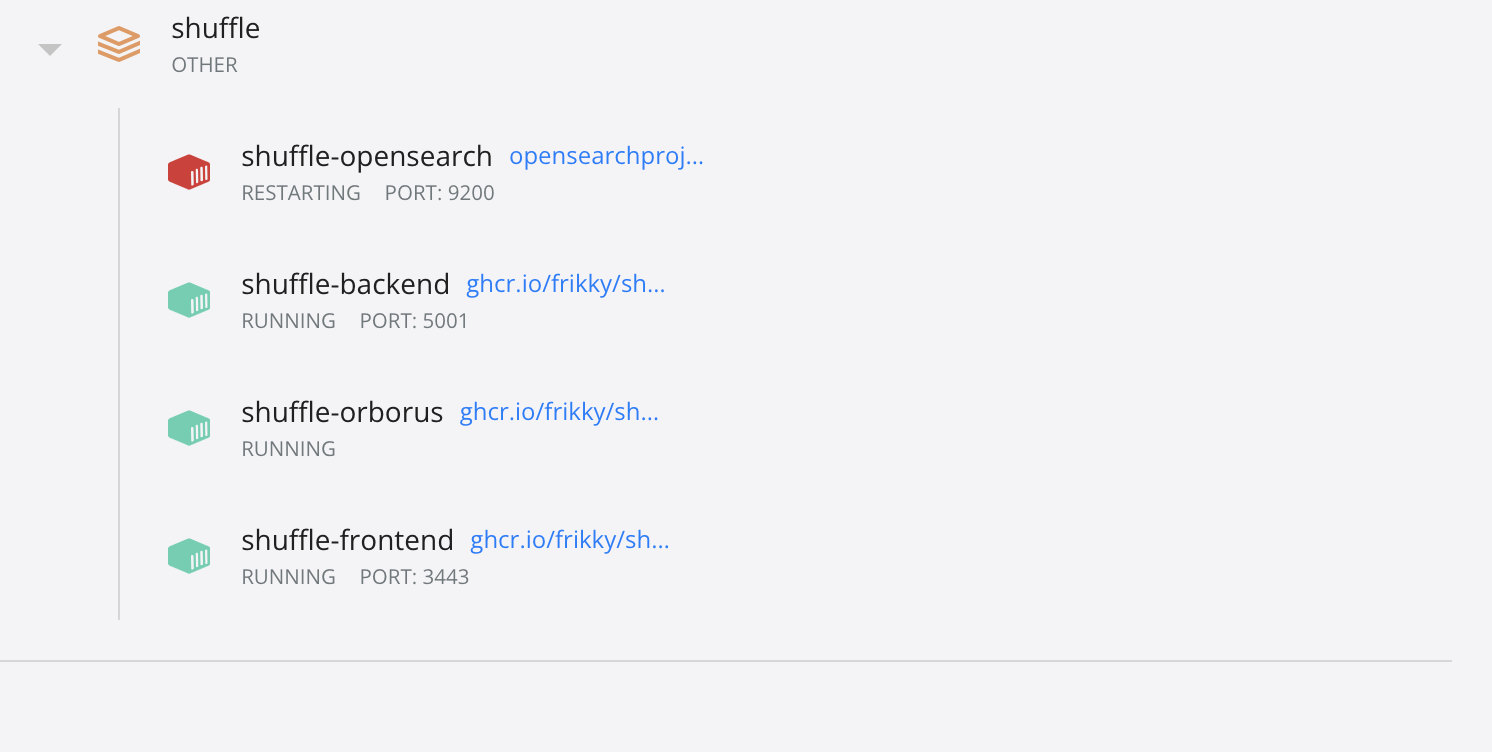Click the OTHER category label under shuffle
This screenshot has height=752, width=1492.
pyautogui.click(x=204, y=64)
